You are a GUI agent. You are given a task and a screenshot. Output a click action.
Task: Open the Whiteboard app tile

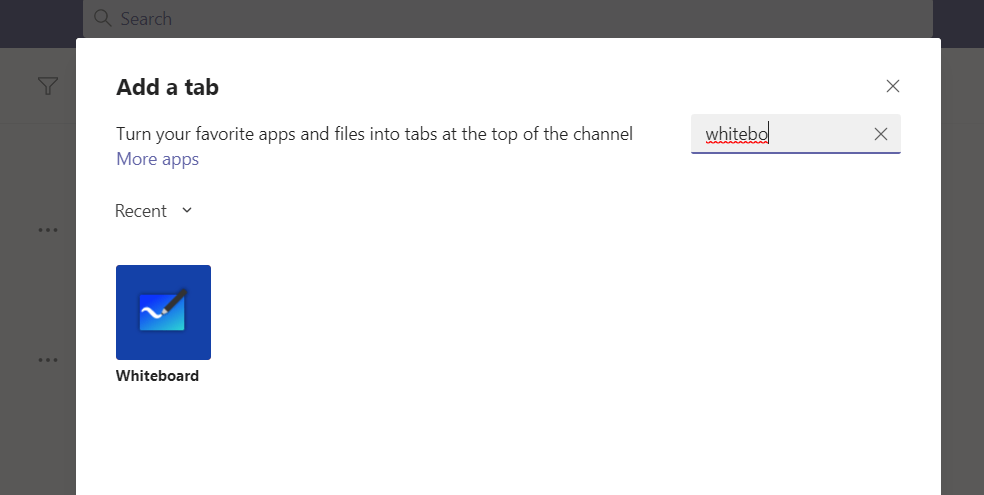163,312
